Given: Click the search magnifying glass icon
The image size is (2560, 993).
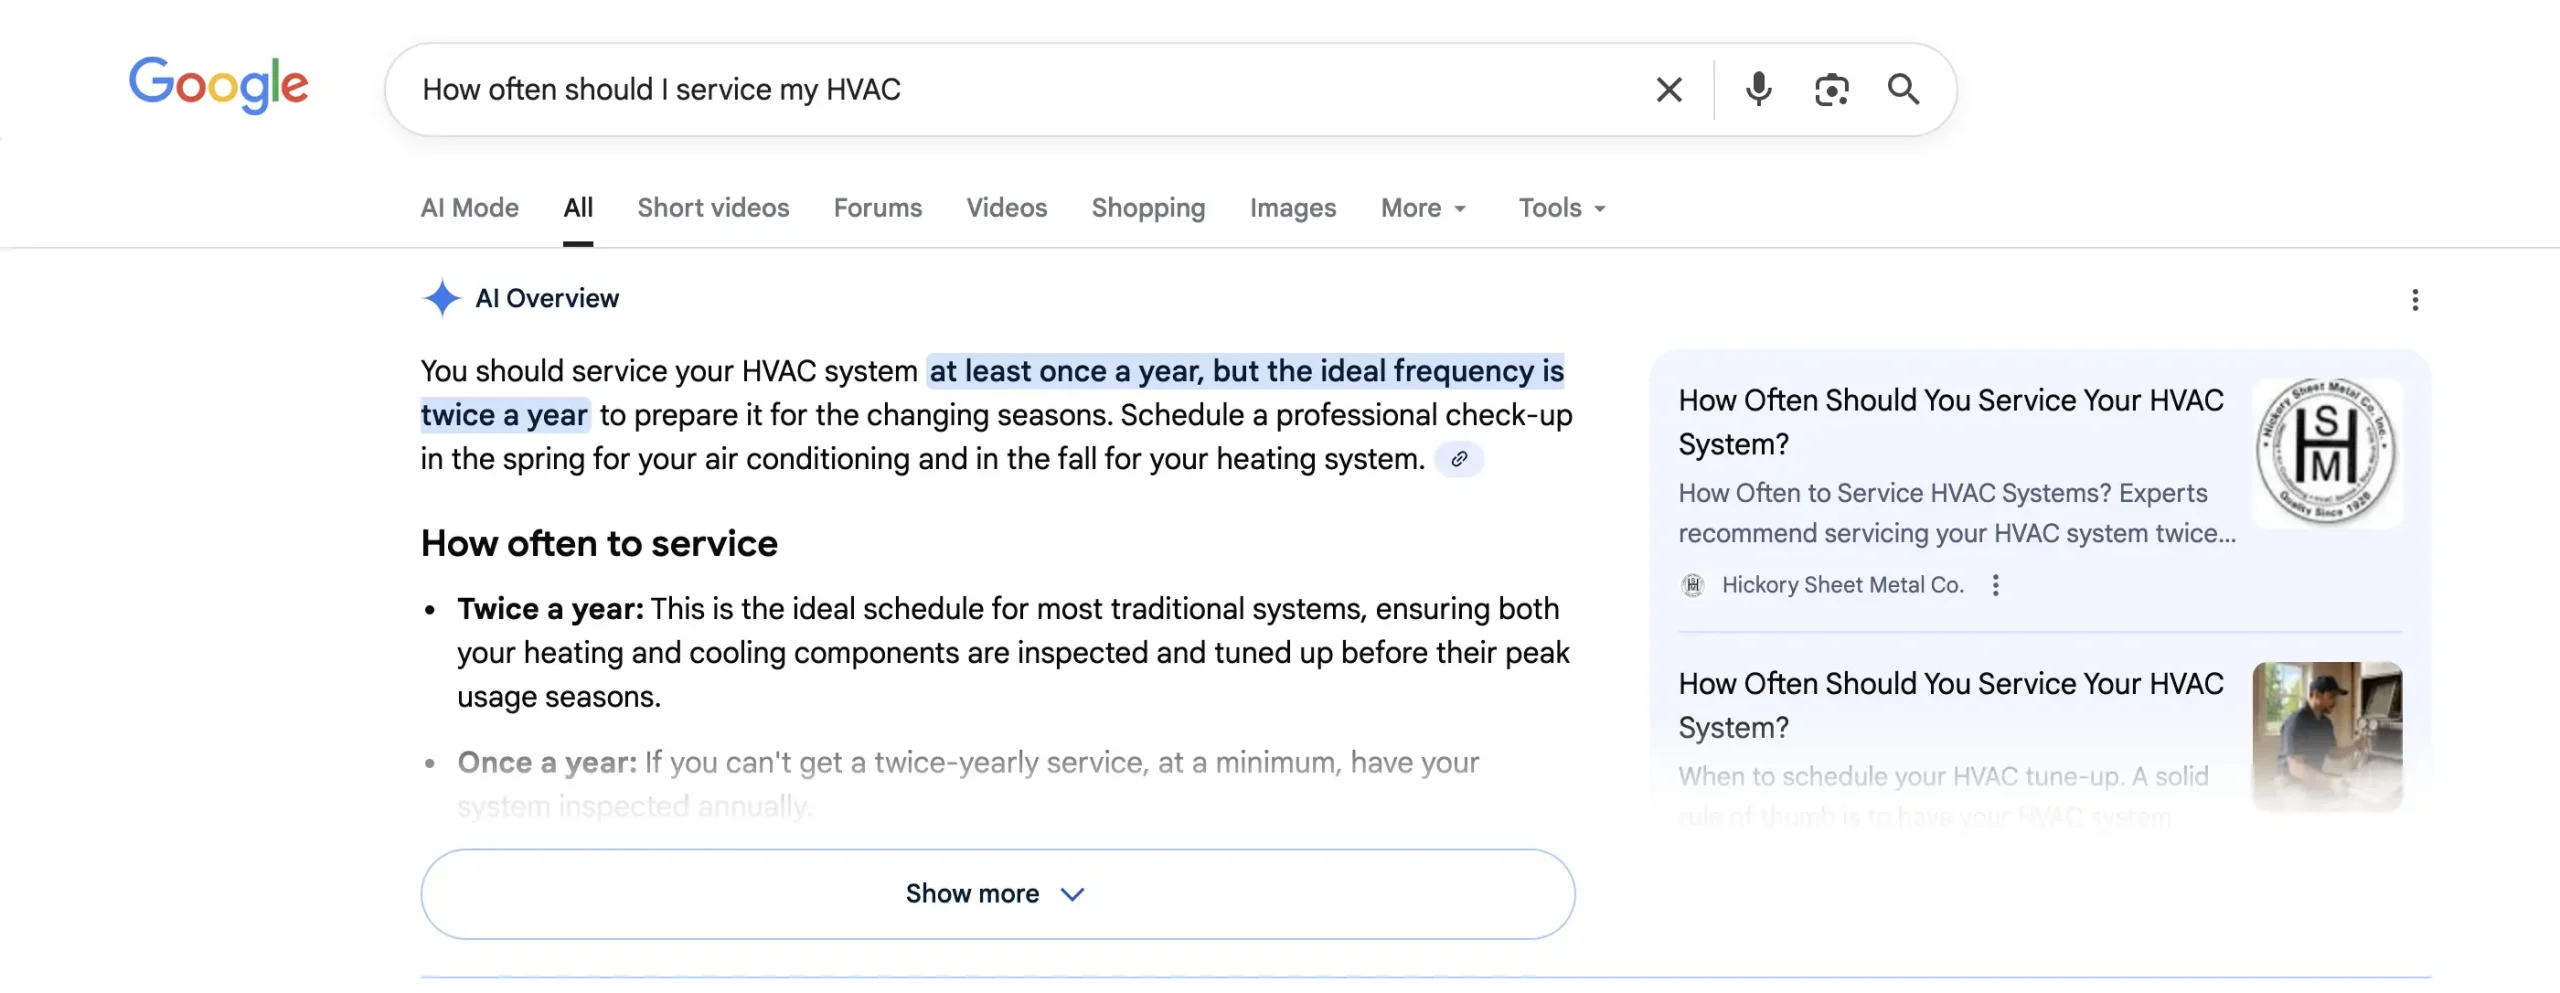Looking at the screenshot, I should (1904, 89).
